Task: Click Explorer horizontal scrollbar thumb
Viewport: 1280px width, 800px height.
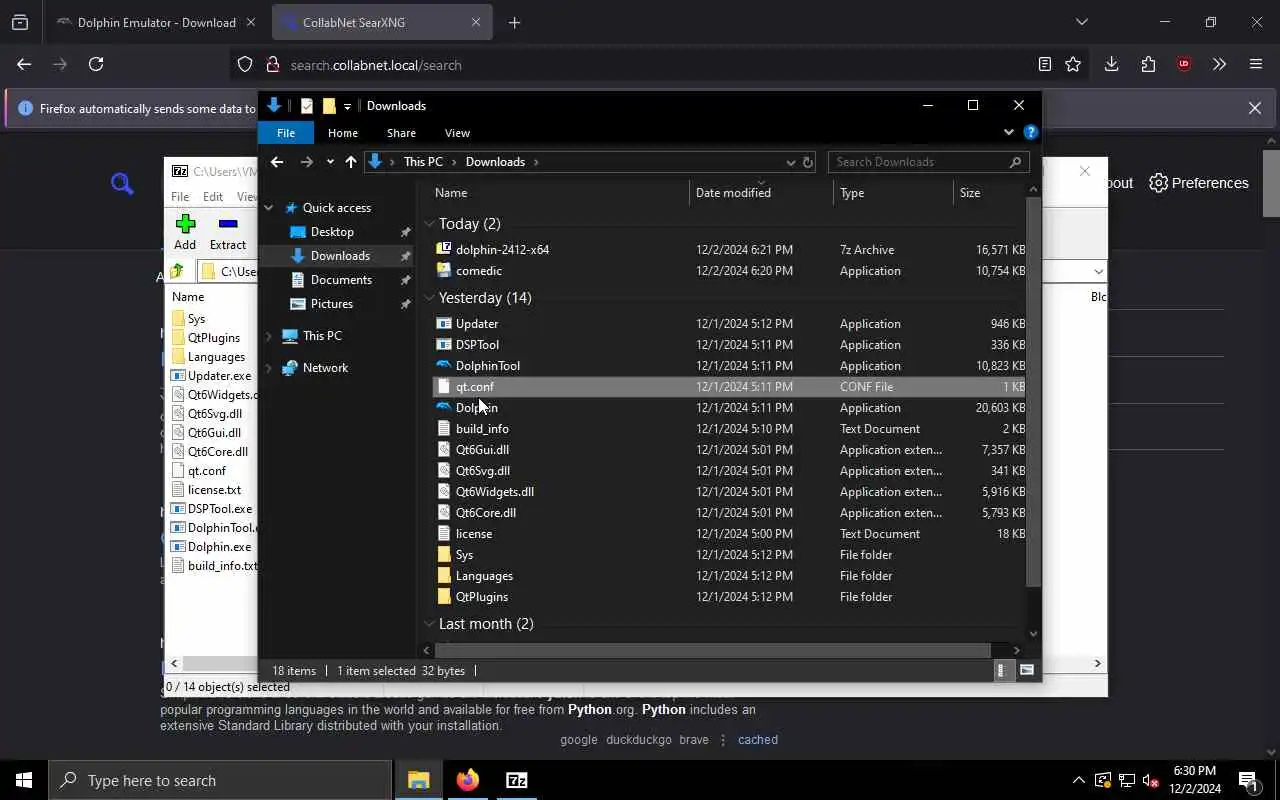Action: [713, 651]
